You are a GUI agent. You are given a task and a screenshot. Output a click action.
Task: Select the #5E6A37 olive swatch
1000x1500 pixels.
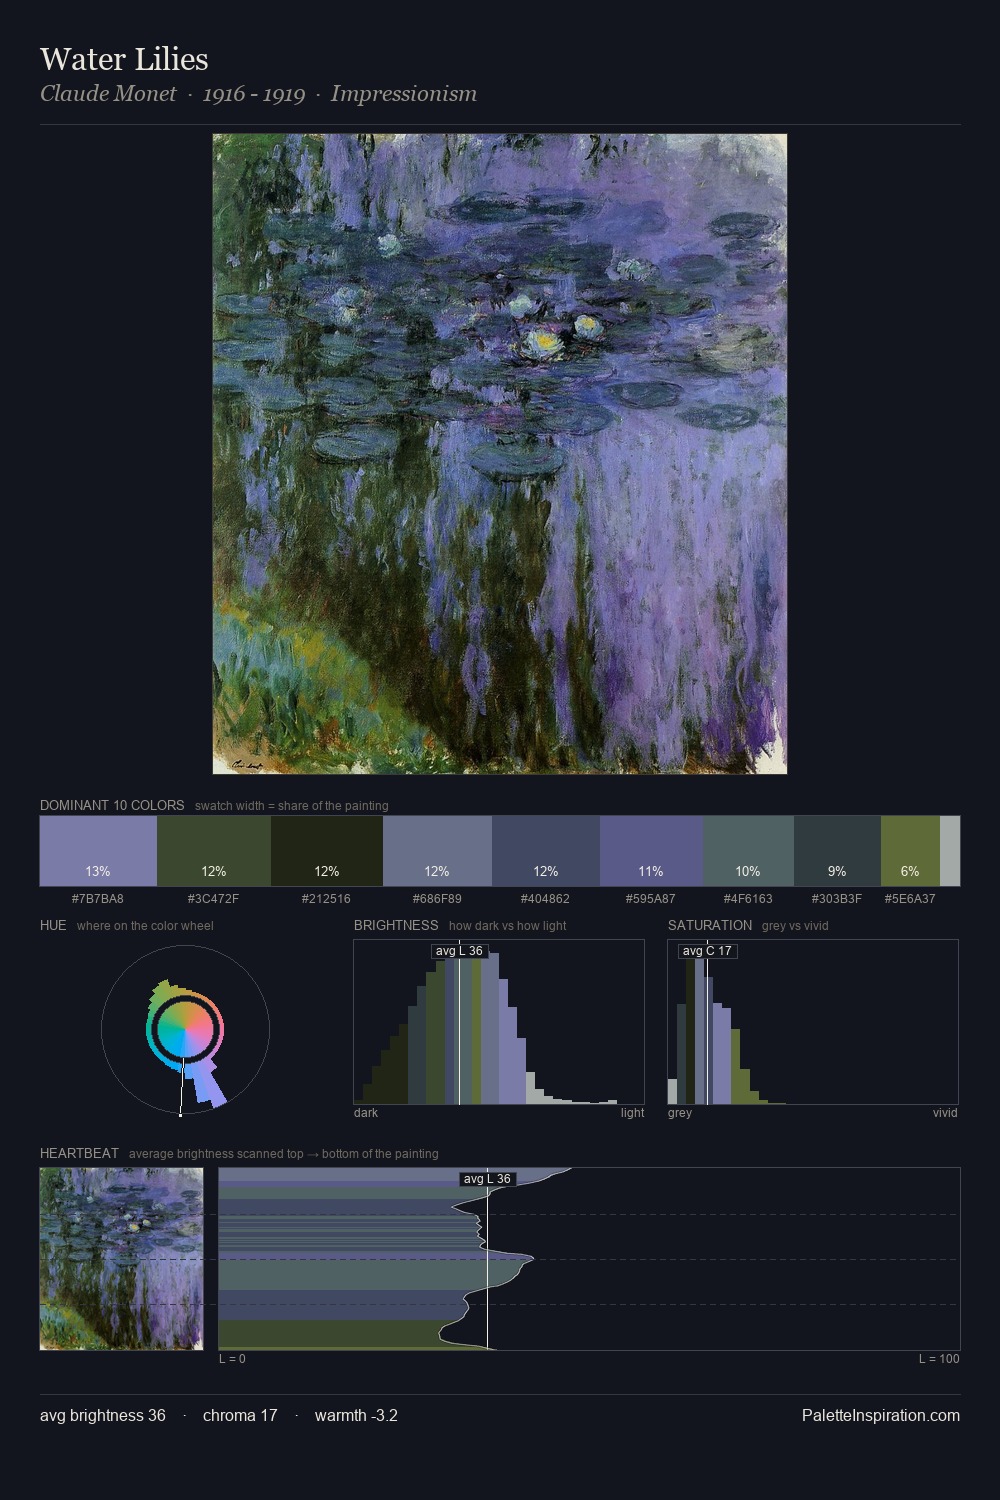910,851
